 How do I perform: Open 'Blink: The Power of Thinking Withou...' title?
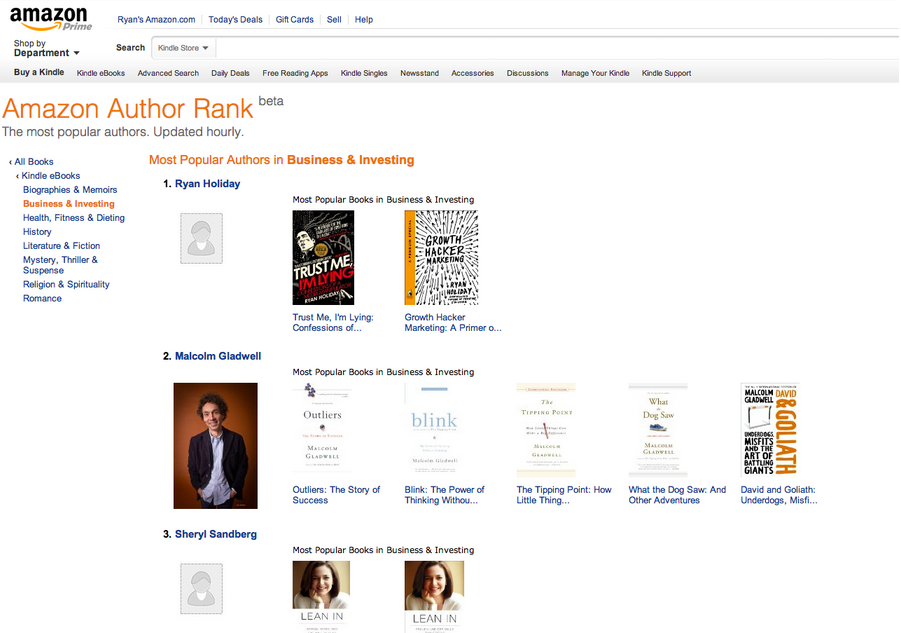[444, 495]
